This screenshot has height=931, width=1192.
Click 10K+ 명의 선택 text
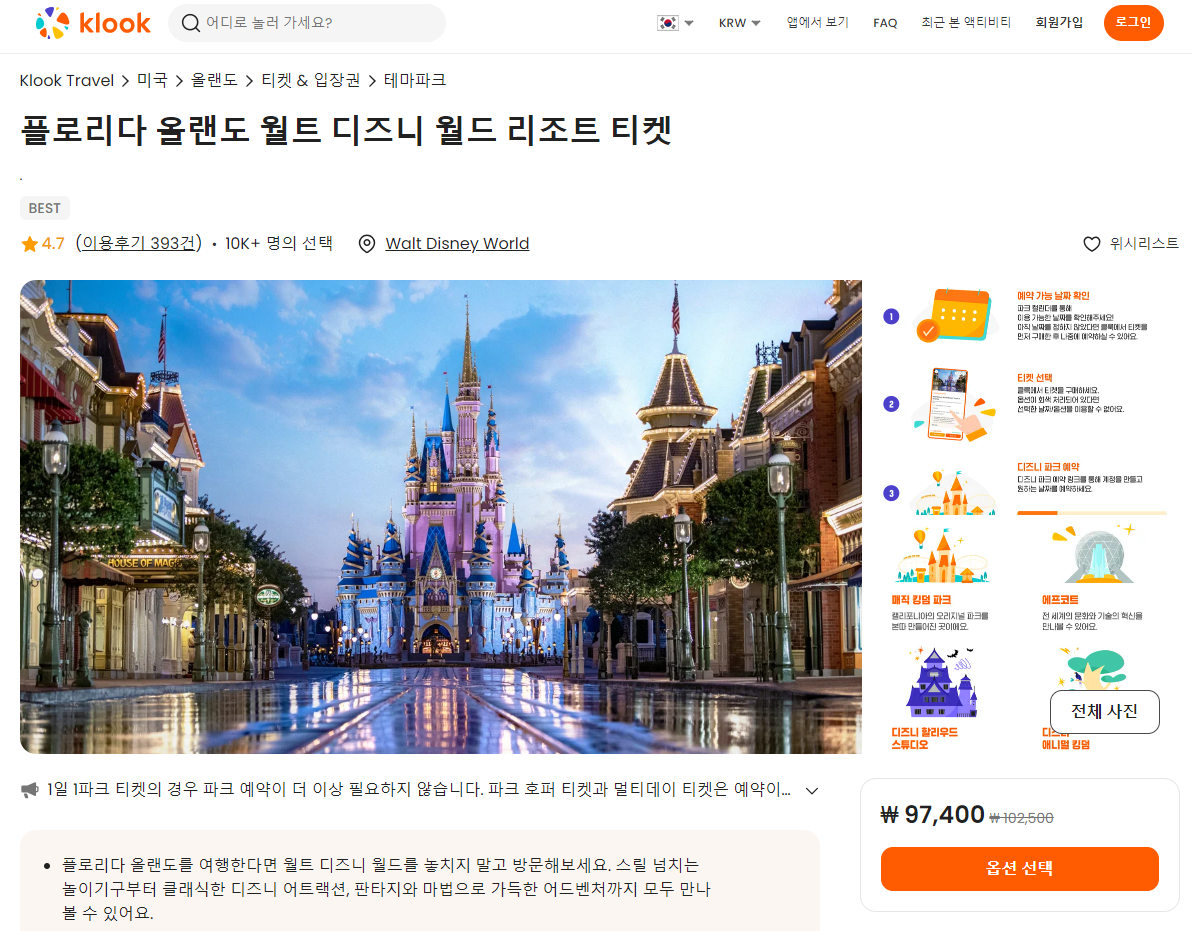pyautogui.click(x=279, y=243)
